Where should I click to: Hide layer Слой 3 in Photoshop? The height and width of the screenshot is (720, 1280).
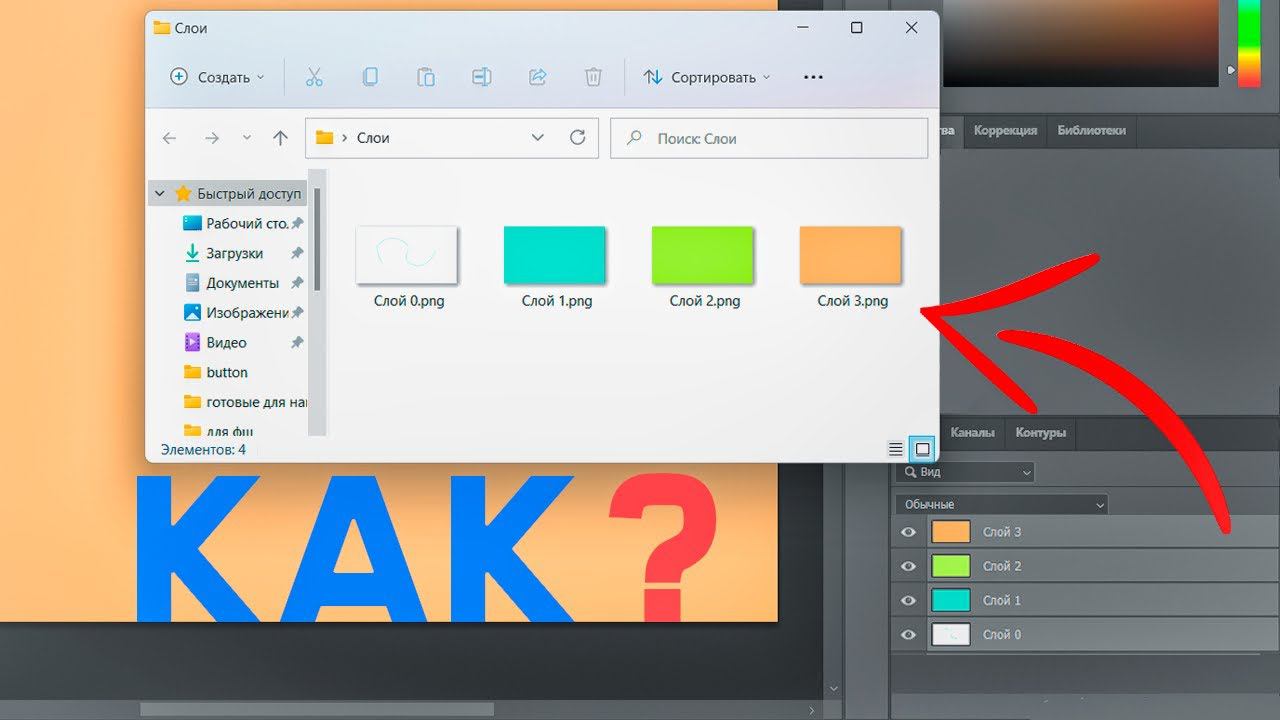coord(908,532)
